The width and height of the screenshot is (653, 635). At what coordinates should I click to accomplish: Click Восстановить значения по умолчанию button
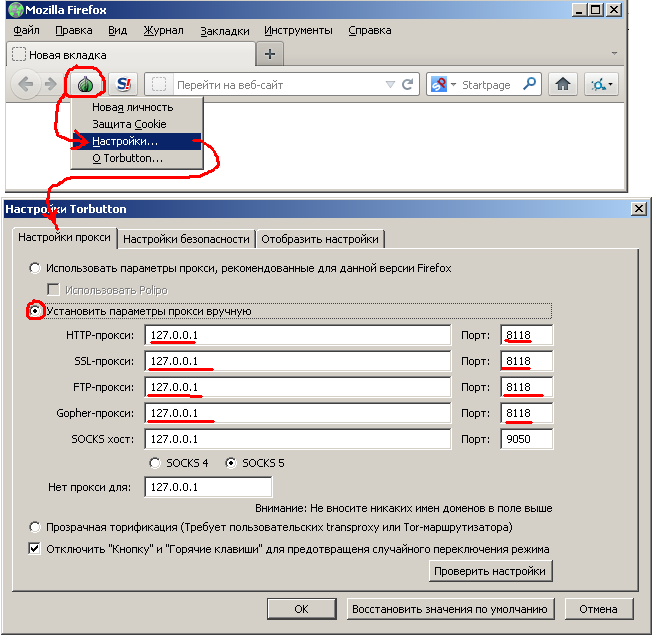[x=450, y=609]
